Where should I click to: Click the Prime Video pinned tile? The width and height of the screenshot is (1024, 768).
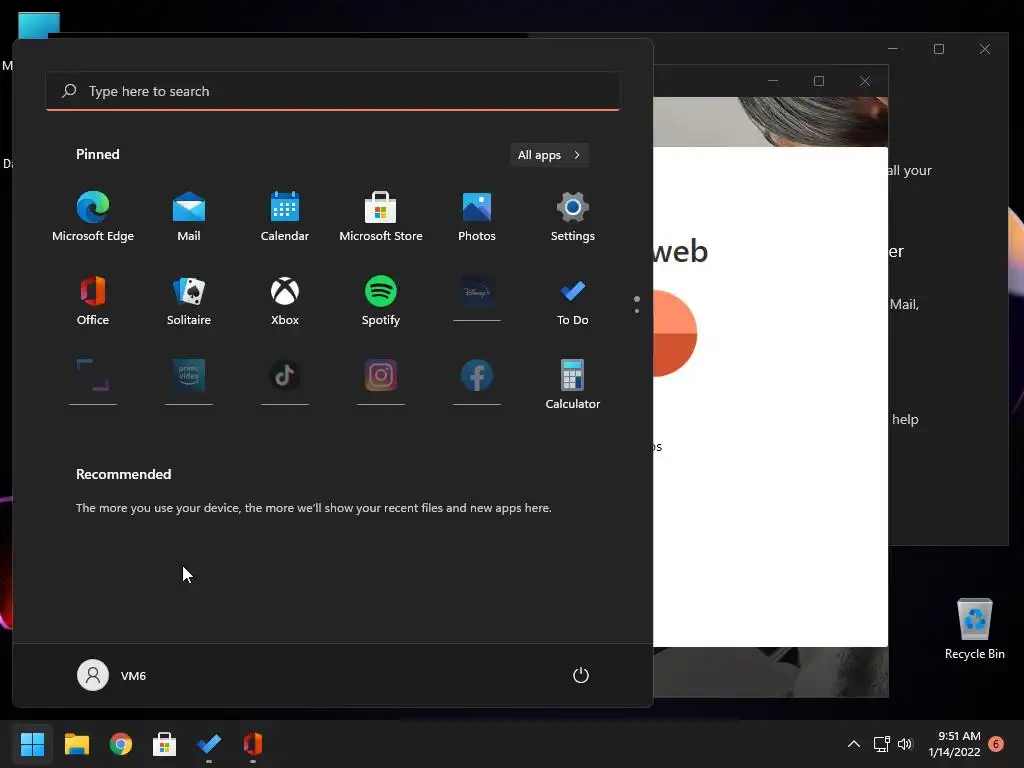[x=189, y=381]
